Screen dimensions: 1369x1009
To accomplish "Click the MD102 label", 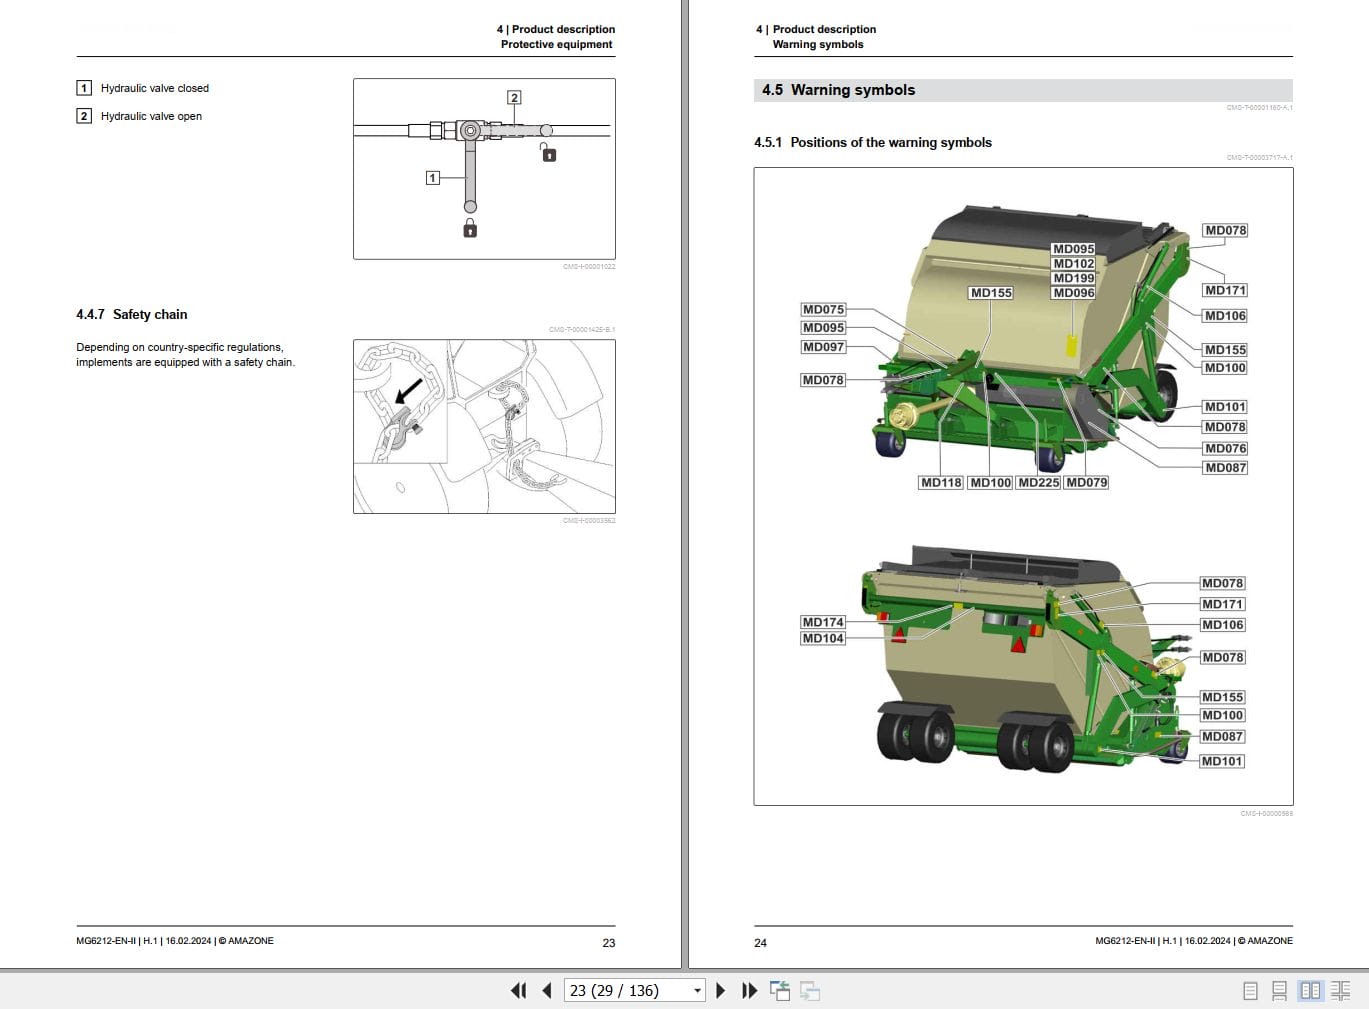I will click(1073, 264).
